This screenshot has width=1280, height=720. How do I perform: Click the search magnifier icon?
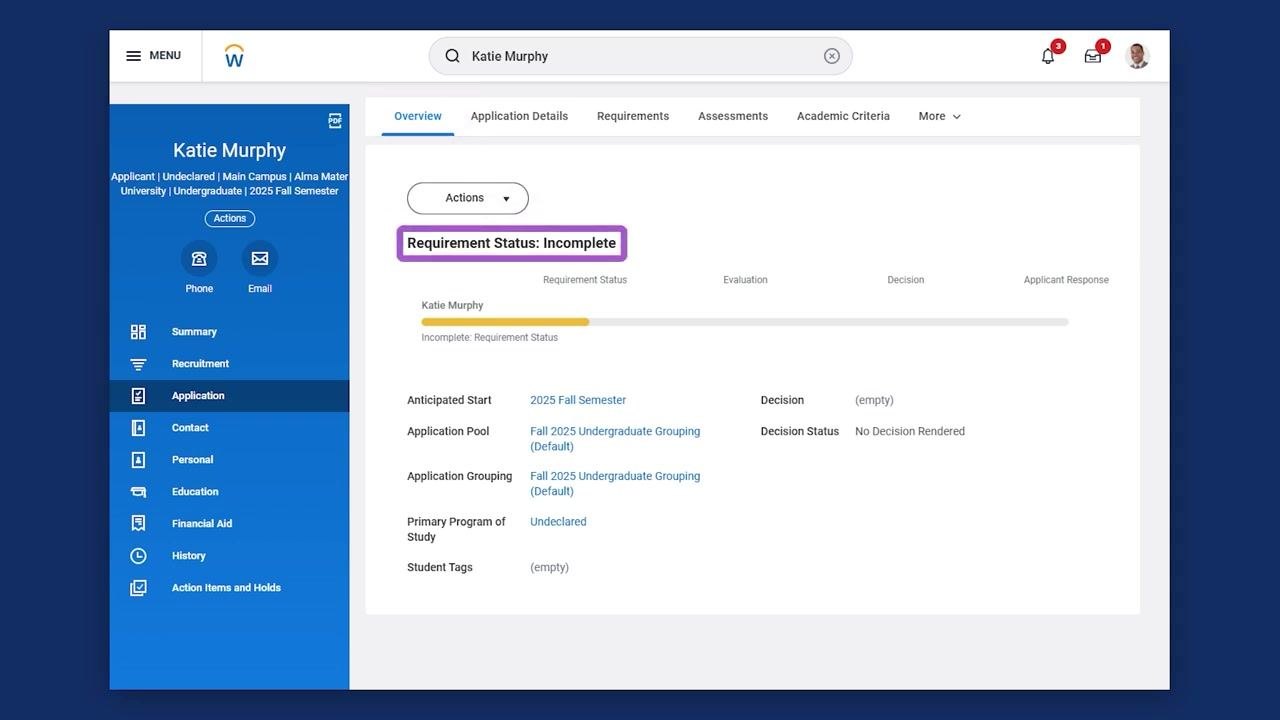coord(452,56)
